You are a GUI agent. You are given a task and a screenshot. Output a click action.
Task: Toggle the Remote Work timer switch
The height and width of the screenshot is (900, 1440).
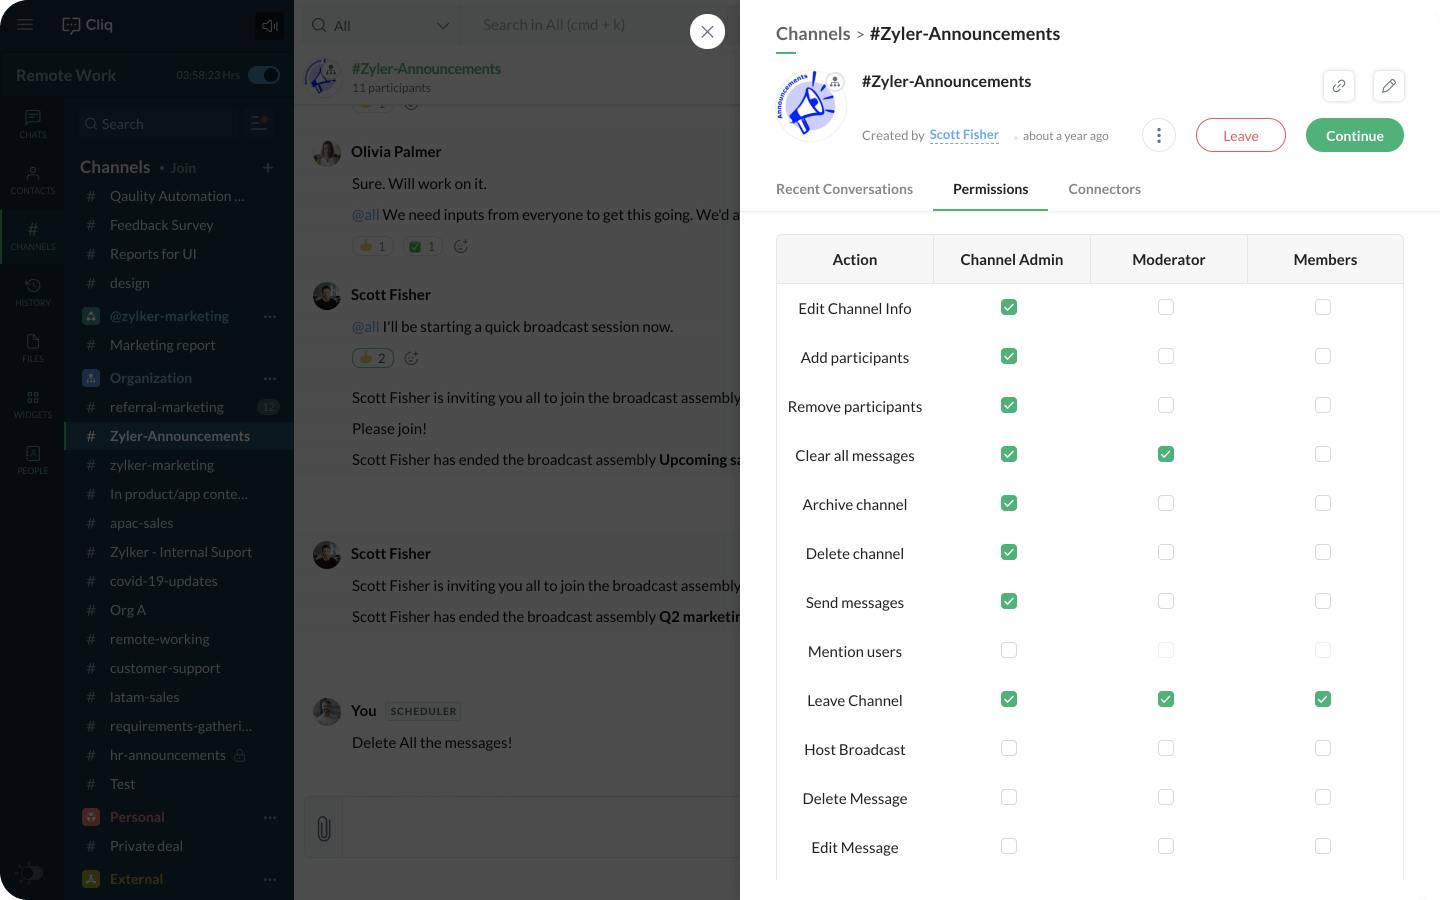[264, 75]
